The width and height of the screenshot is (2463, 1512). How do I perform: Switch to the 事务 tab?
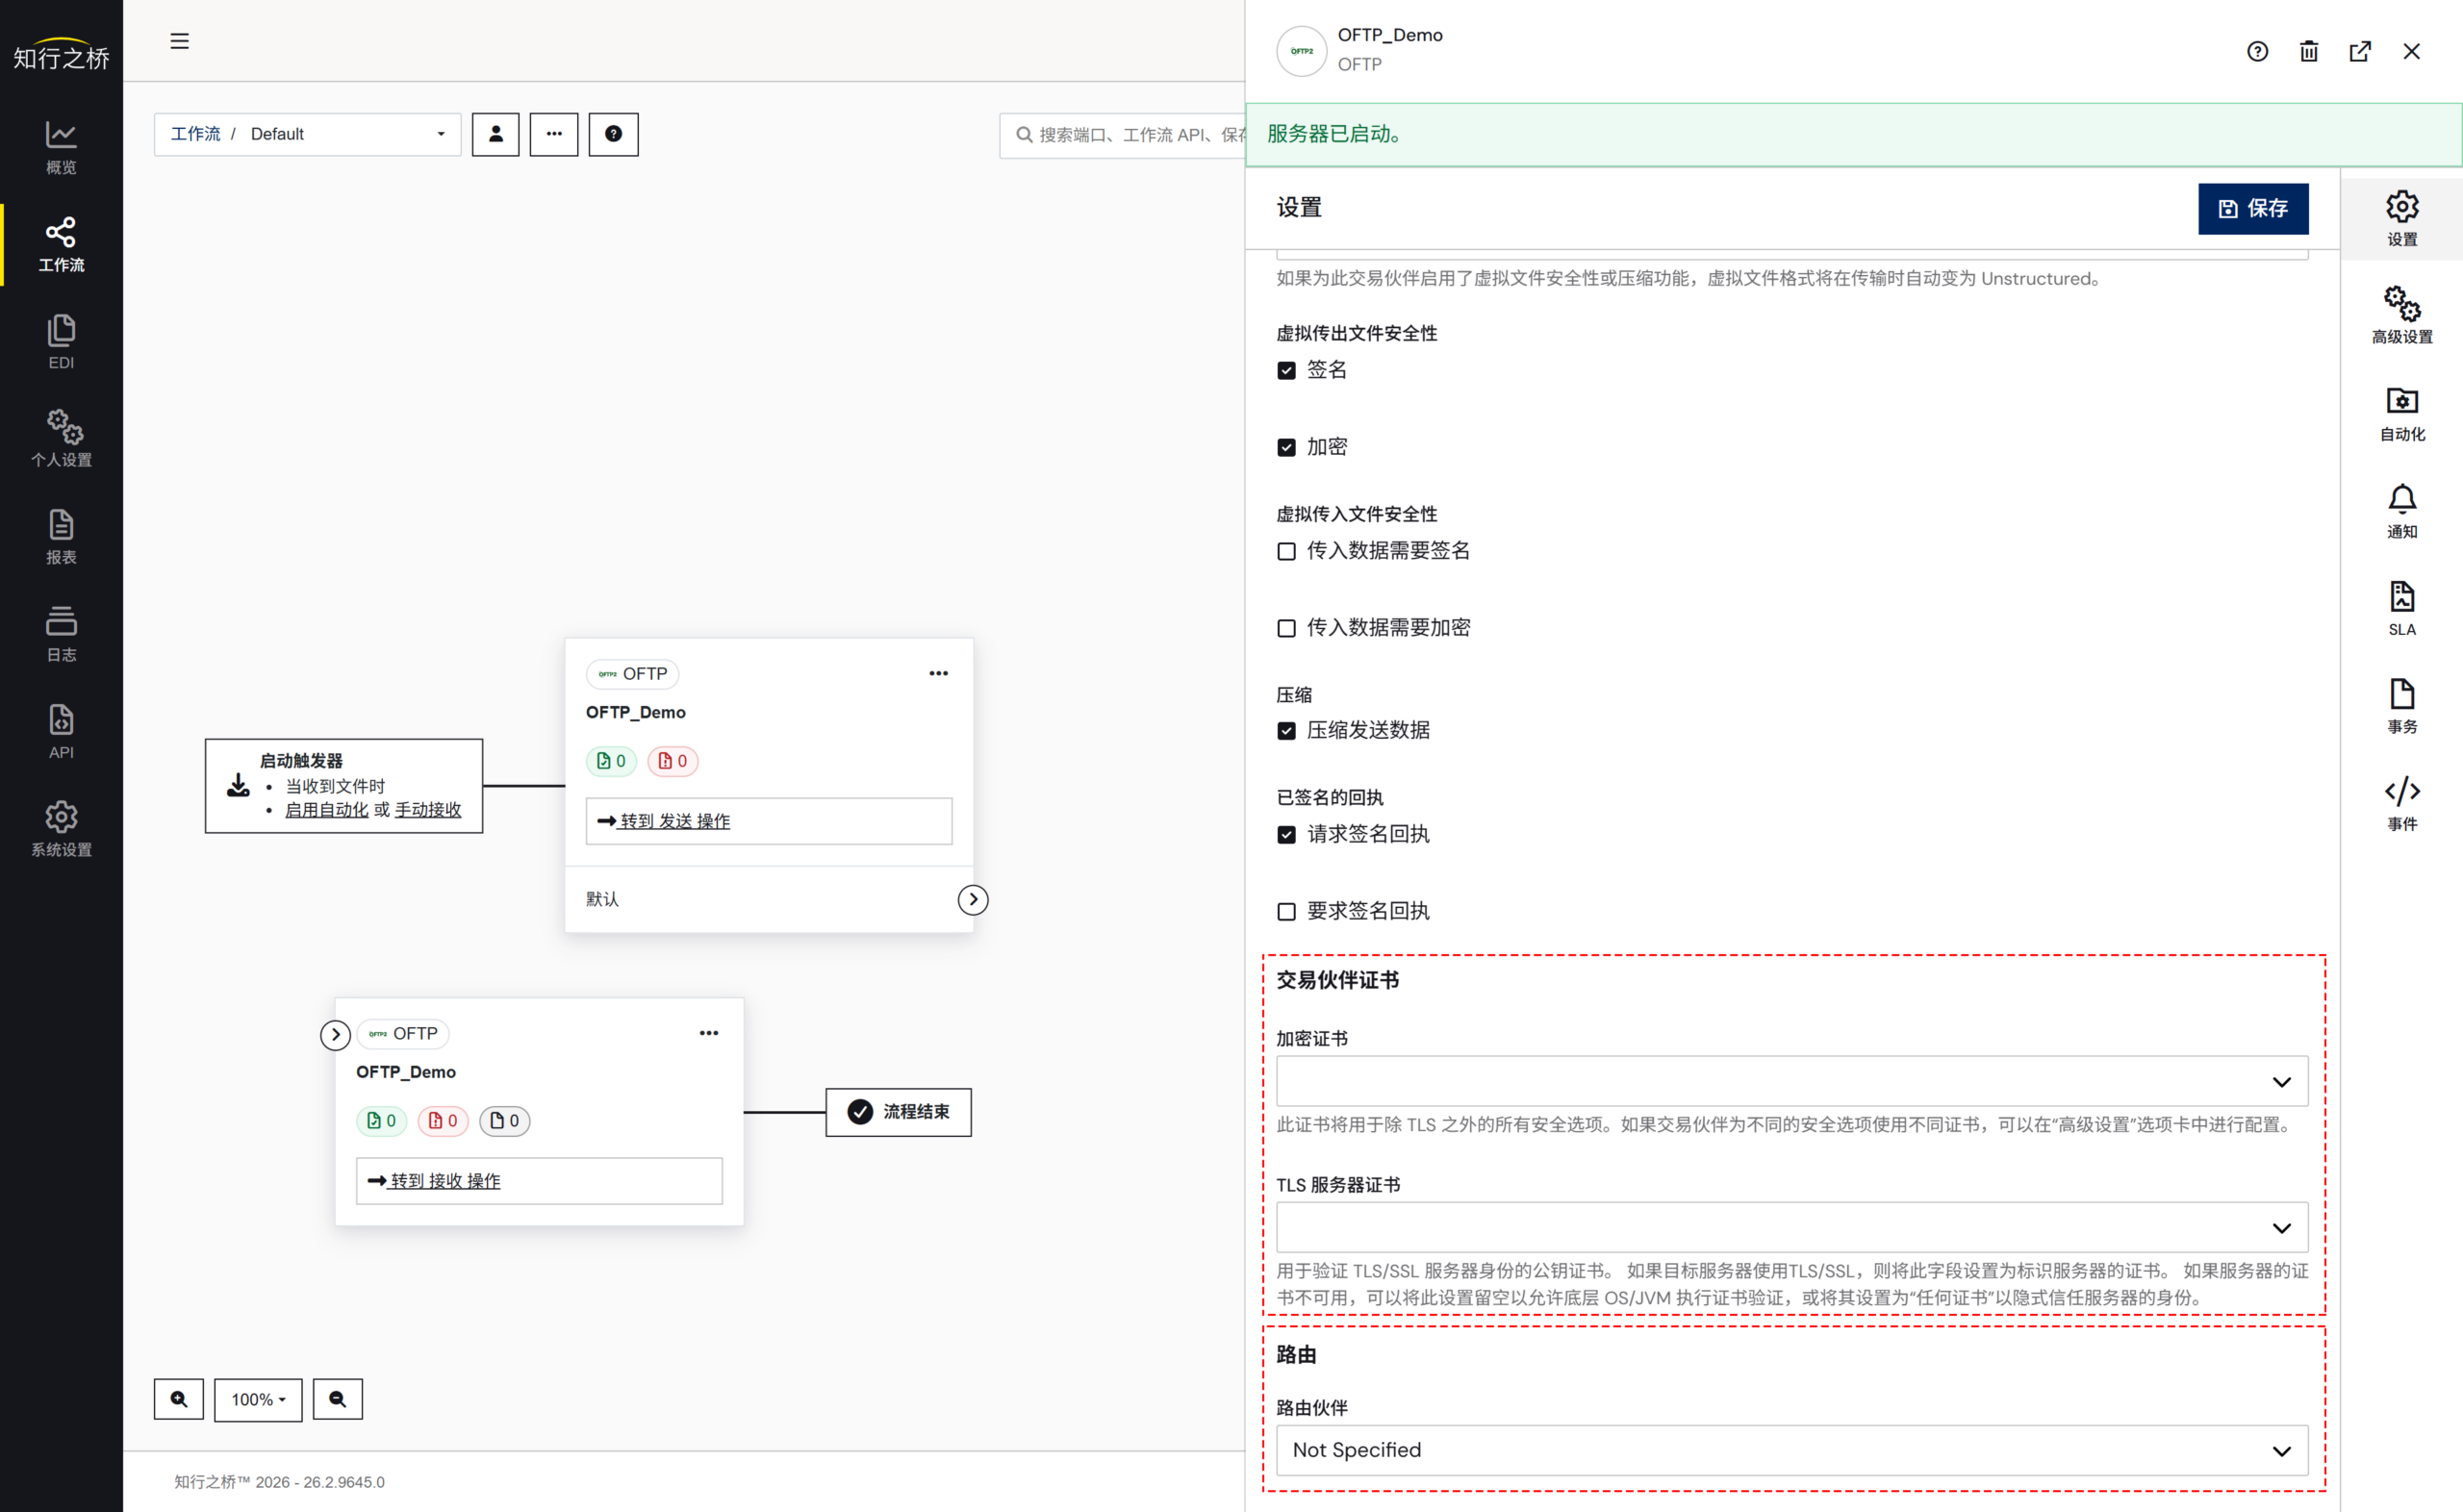tap(2401, 706)
